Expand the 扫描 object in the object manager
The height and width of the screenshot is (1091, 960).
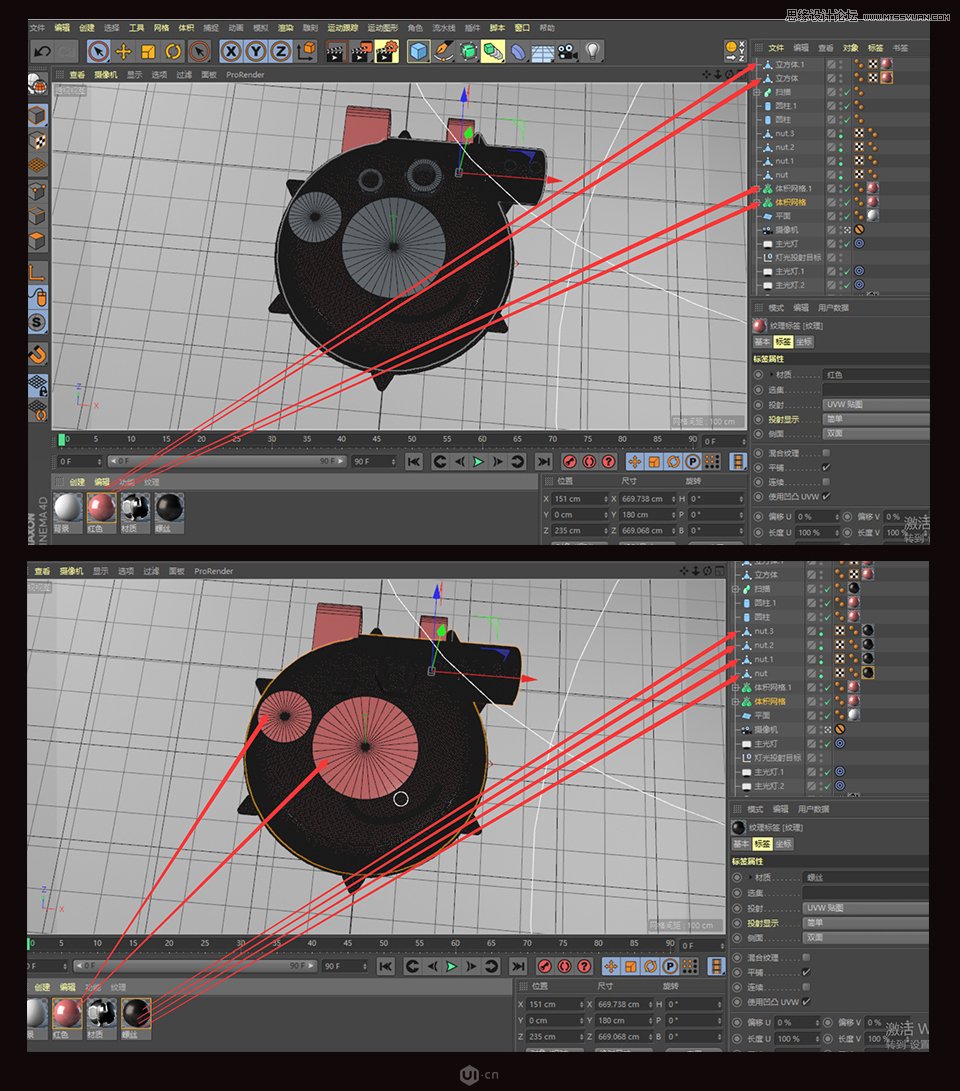click(756, 92)
